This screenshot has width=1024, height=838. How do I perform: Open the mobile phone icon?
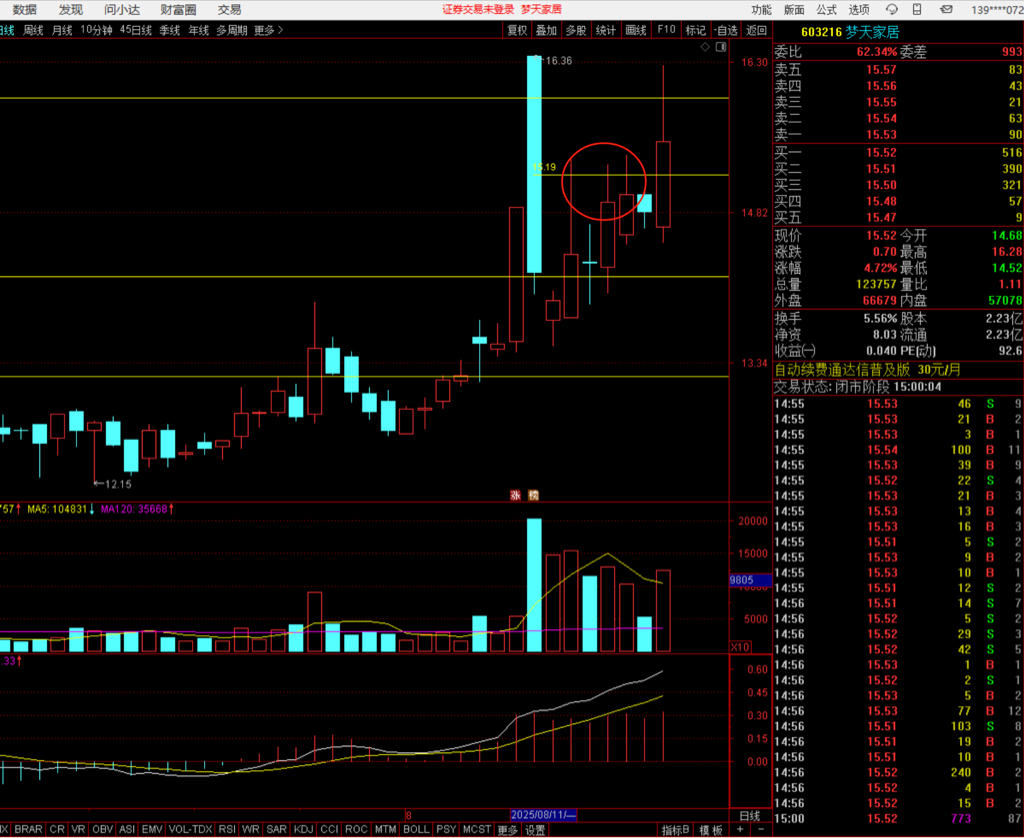pyautogui.click(x=917, y=9)
